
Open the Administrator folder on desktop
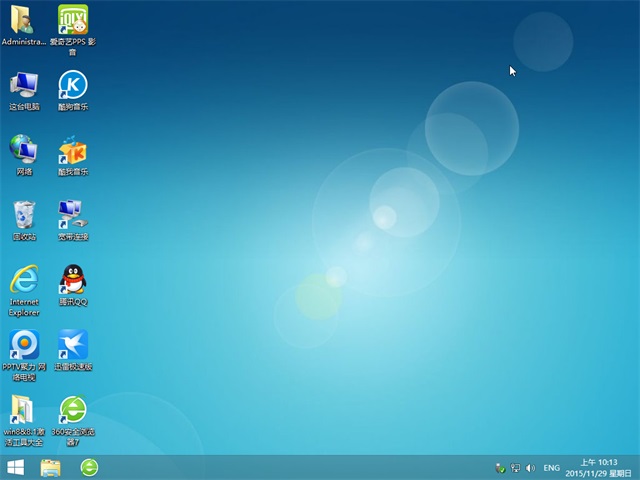23,20
